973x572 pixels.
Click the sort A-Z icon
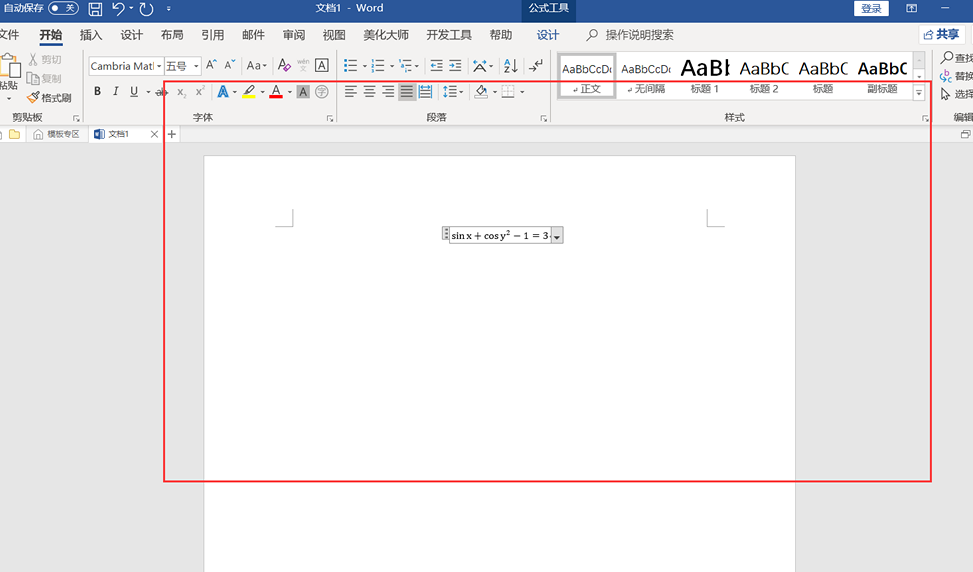(511, 65)
